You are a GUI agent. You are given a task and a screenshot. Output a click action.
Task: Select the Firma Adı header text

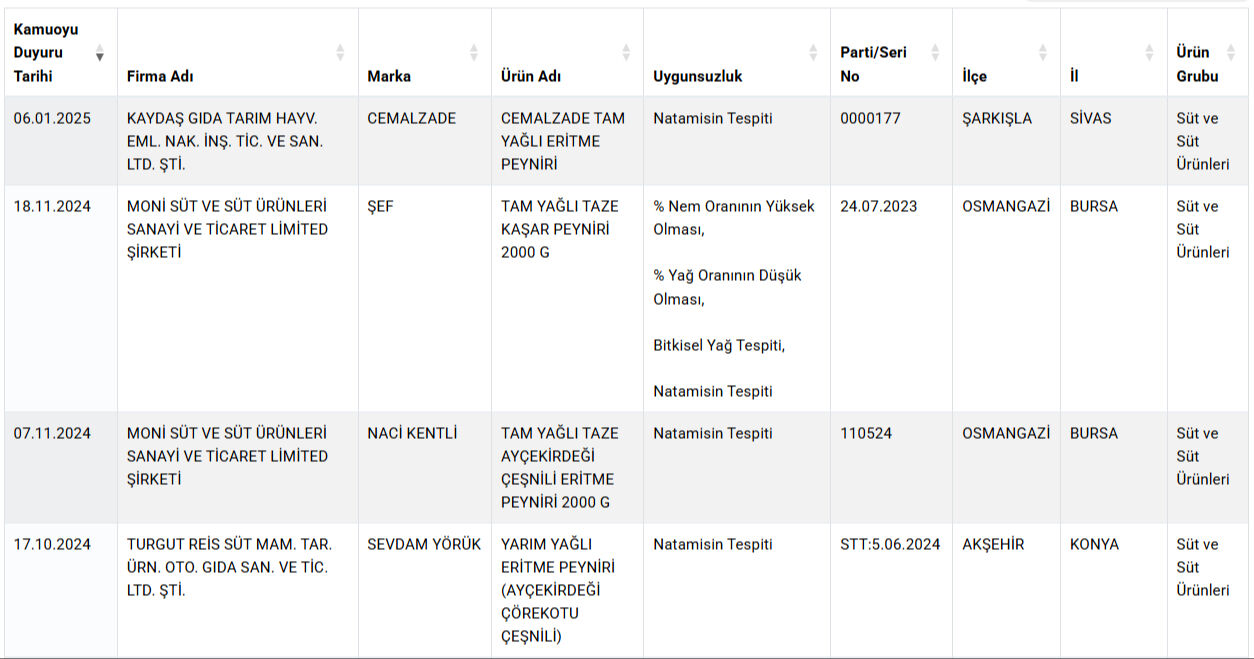point(160,76)
